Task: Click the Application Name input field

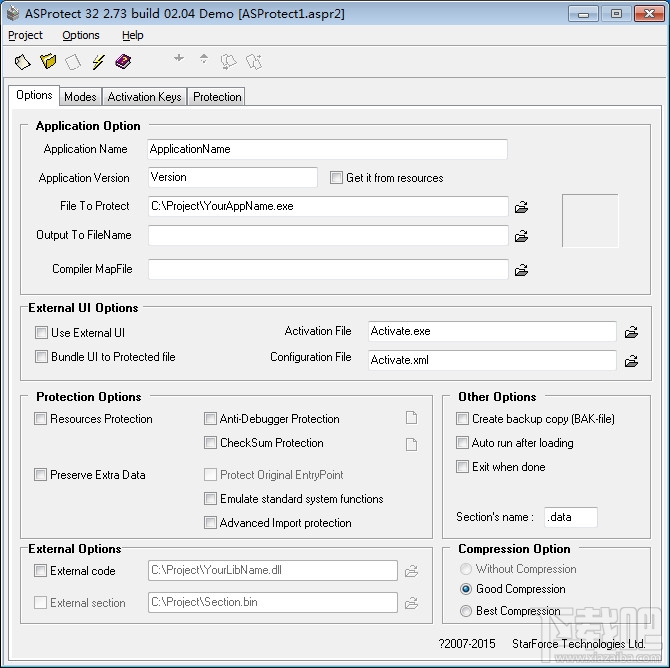Action: point(327,149)
